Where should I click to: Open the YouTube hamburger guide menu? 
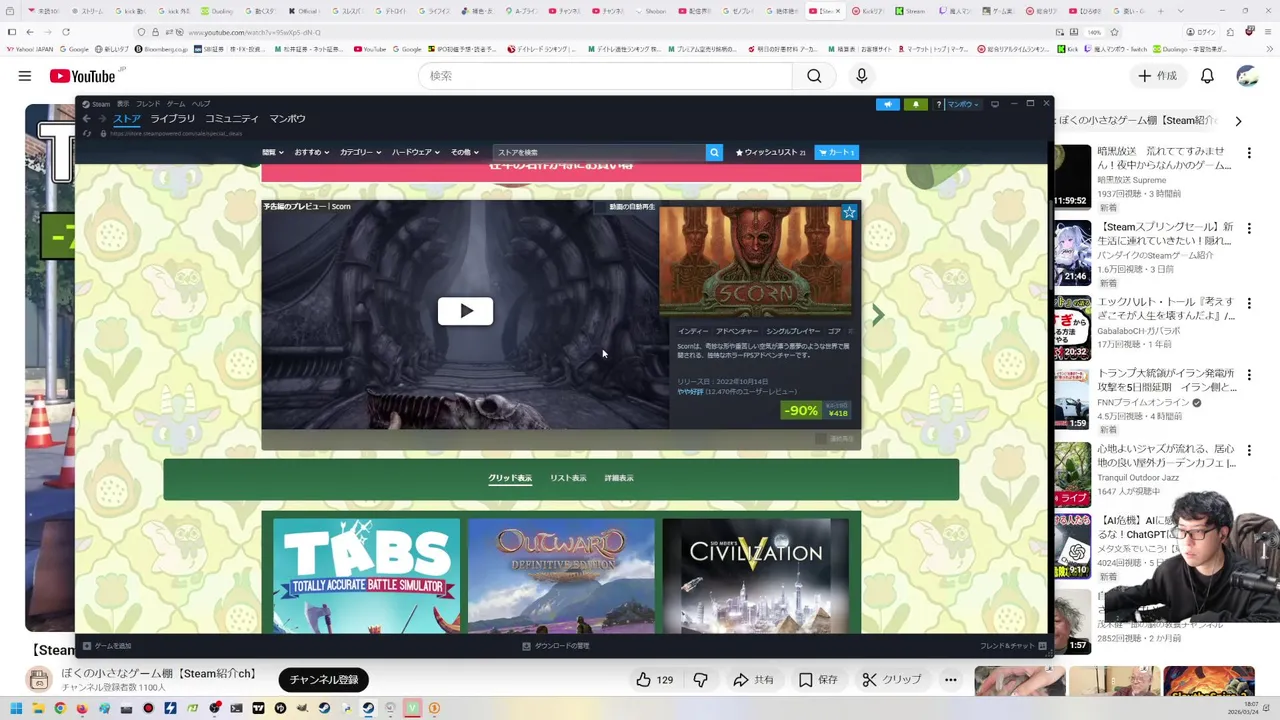24,76
